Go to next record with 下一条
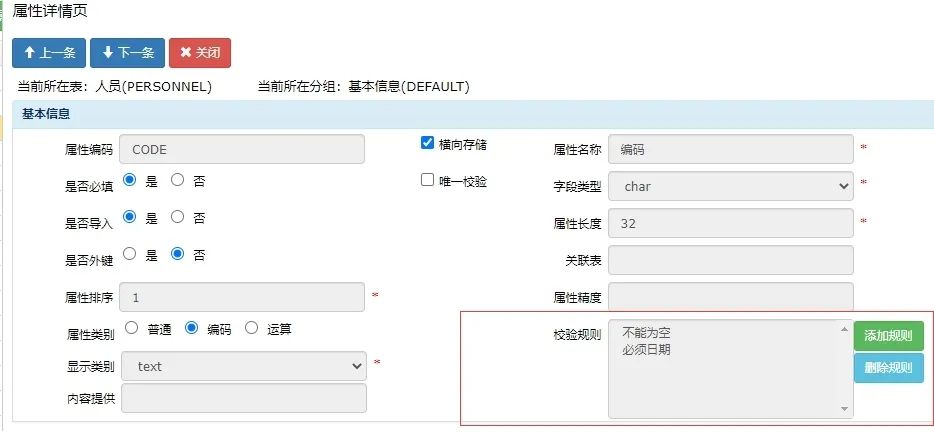934x432 pixels. pos(127,53)
